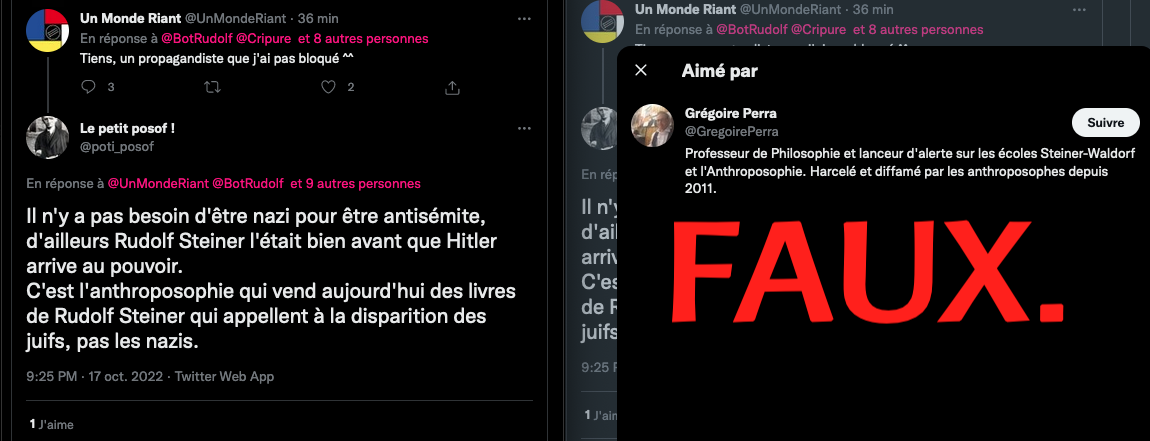1150x441 pixels.
Task: View the '1 J'aime' likes list
Action: (x=51, y=424)
